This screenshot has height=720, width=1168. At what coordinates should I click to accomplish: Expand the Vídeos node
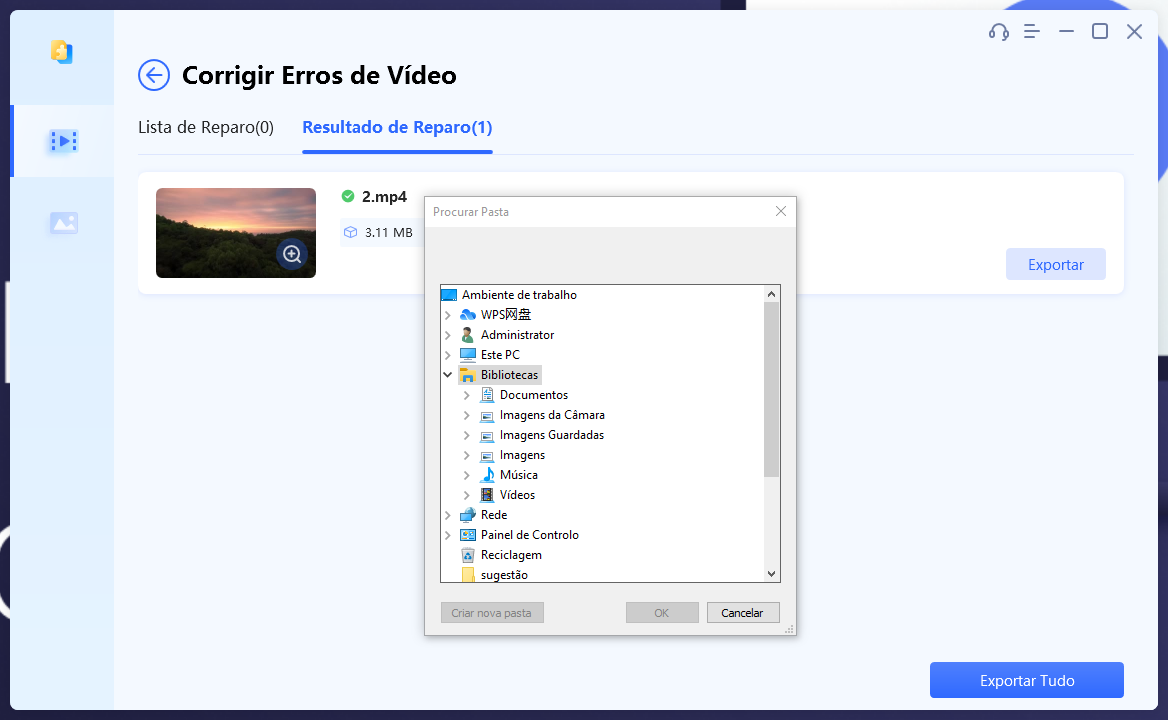tap(467, 495)
